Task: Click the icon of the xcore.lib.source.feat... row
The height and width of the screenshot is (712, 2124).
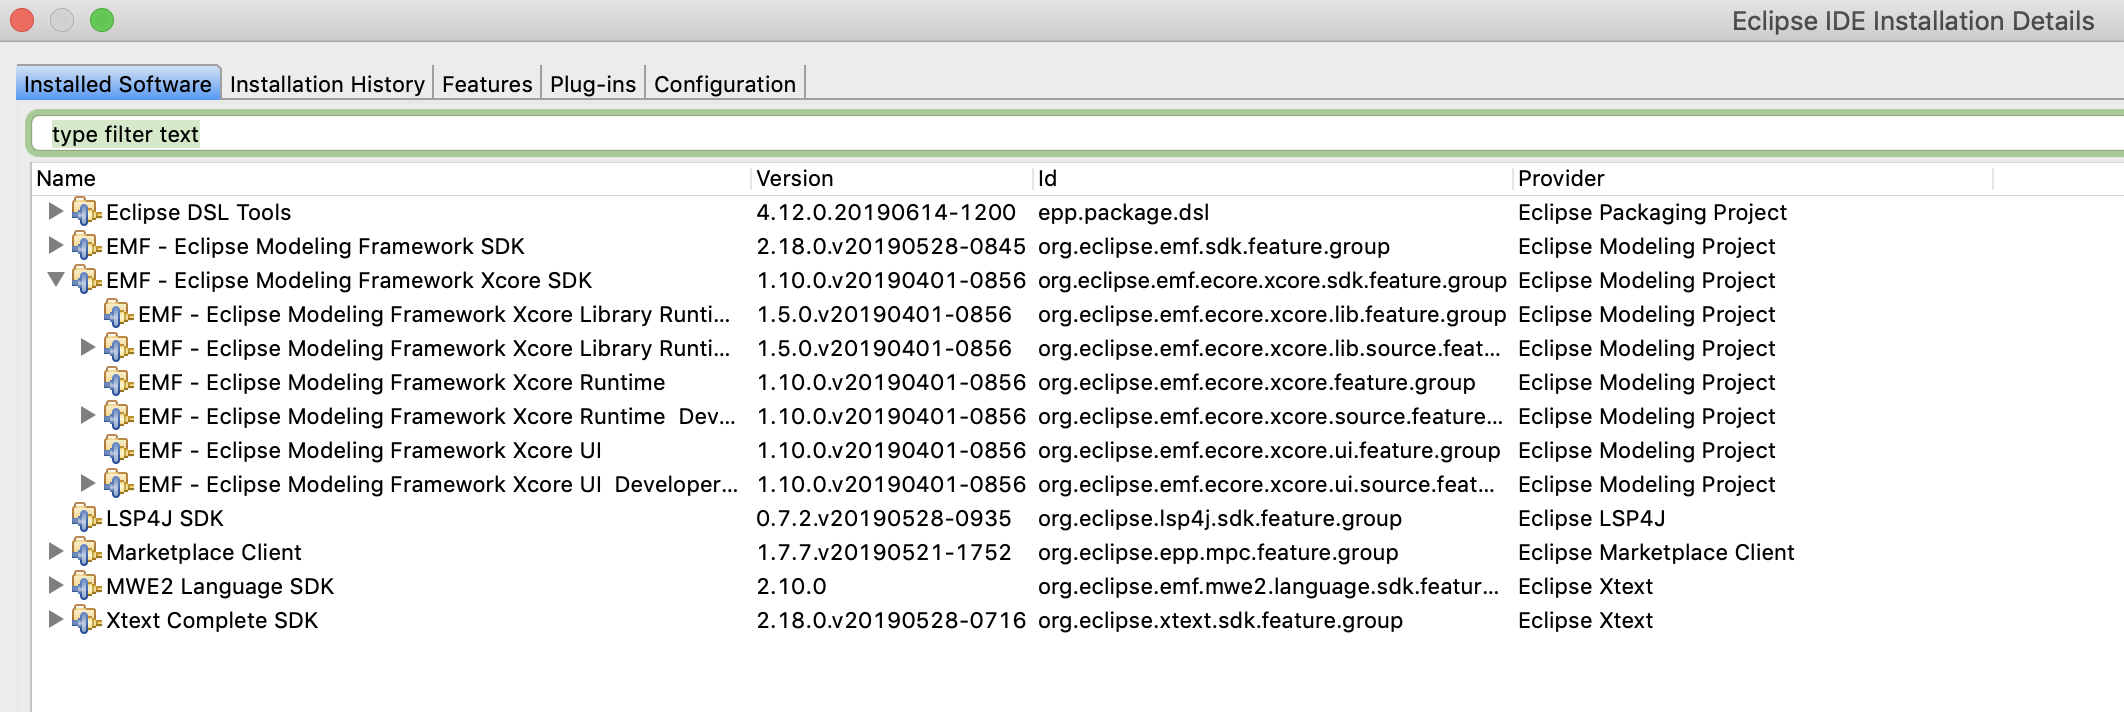Action: click(119, 348)
